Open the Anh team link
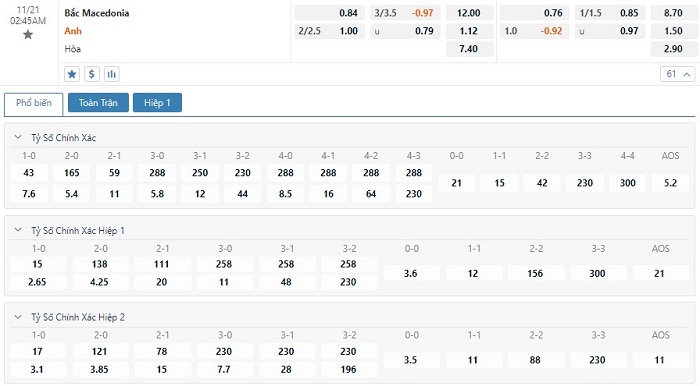 pyautogui.click(x=73, y=31)
